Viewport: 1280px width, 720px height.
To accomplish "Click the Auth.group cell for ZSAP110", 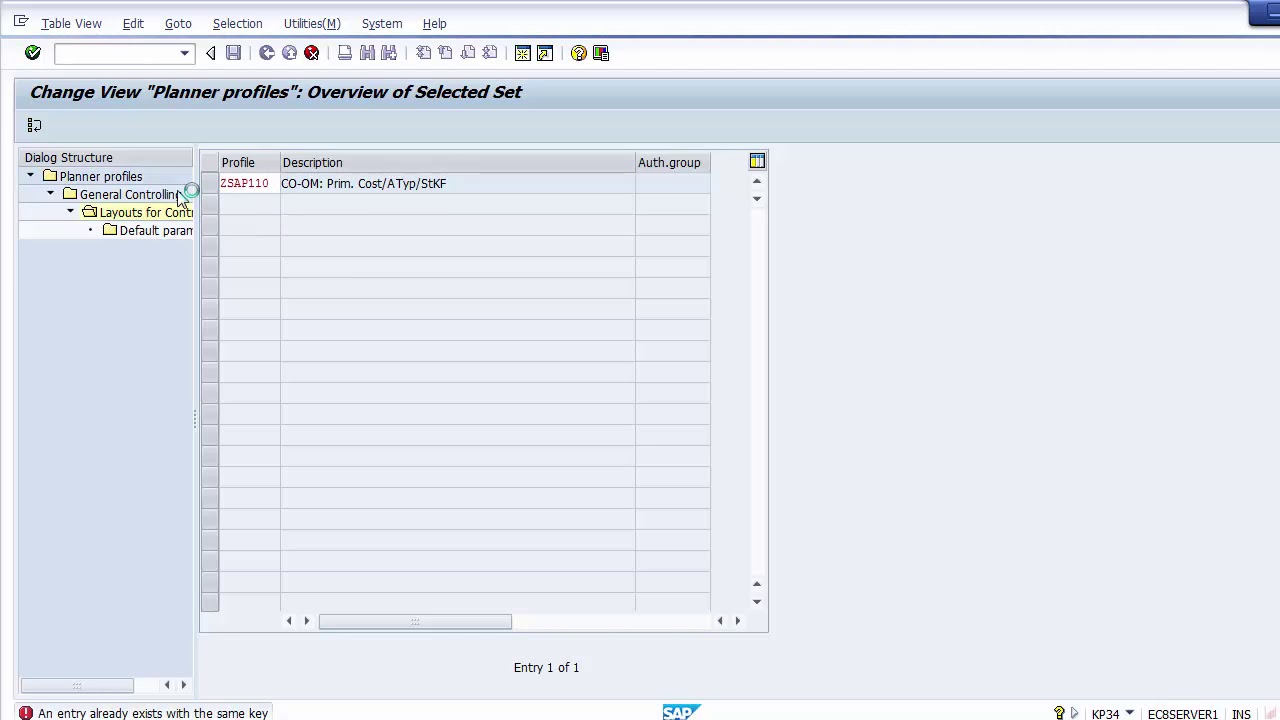I will tap(673, 184).
